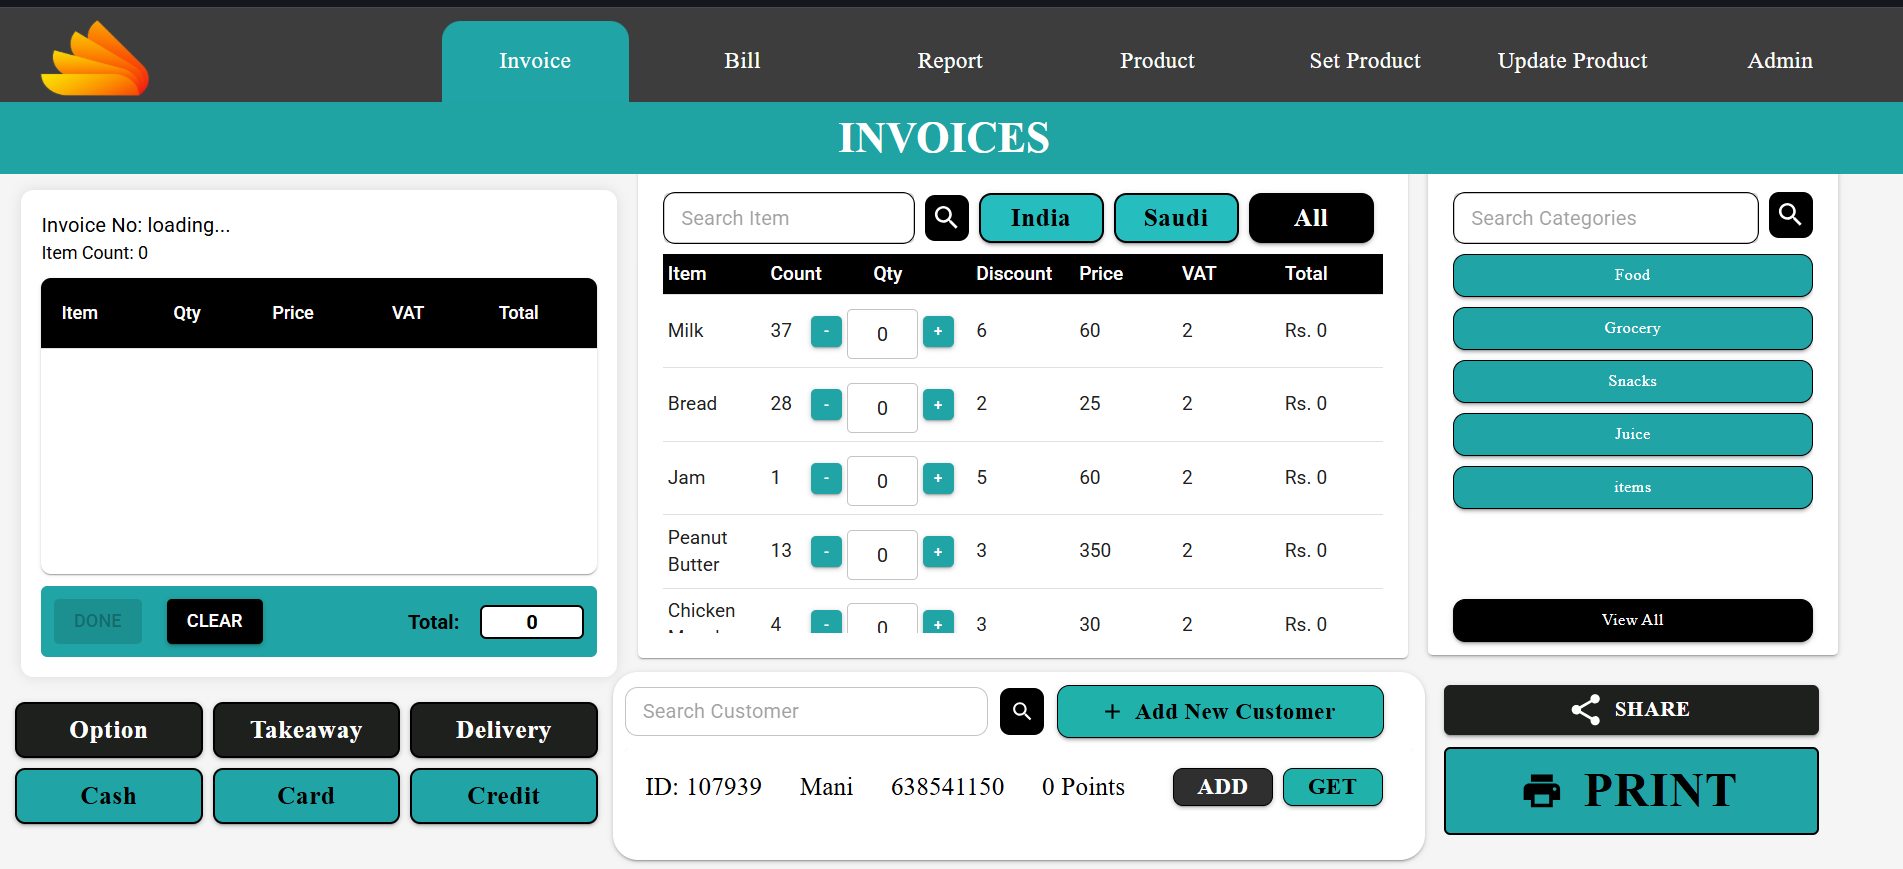This screenshot has width=1903, height=869.
Task: Increase Jam quantity with plus button
Action: pos(937,478)
